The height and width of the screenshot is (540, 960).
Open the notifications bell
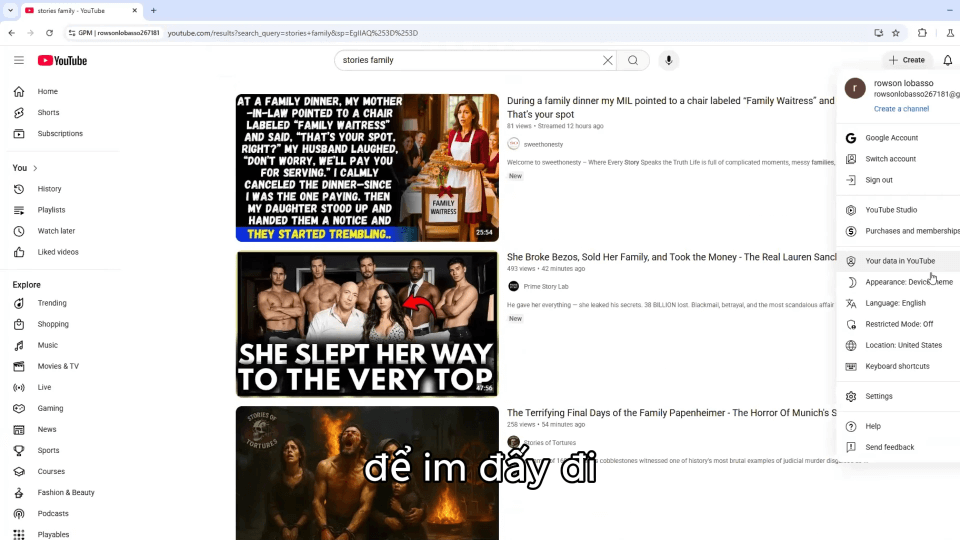(947, 60)
